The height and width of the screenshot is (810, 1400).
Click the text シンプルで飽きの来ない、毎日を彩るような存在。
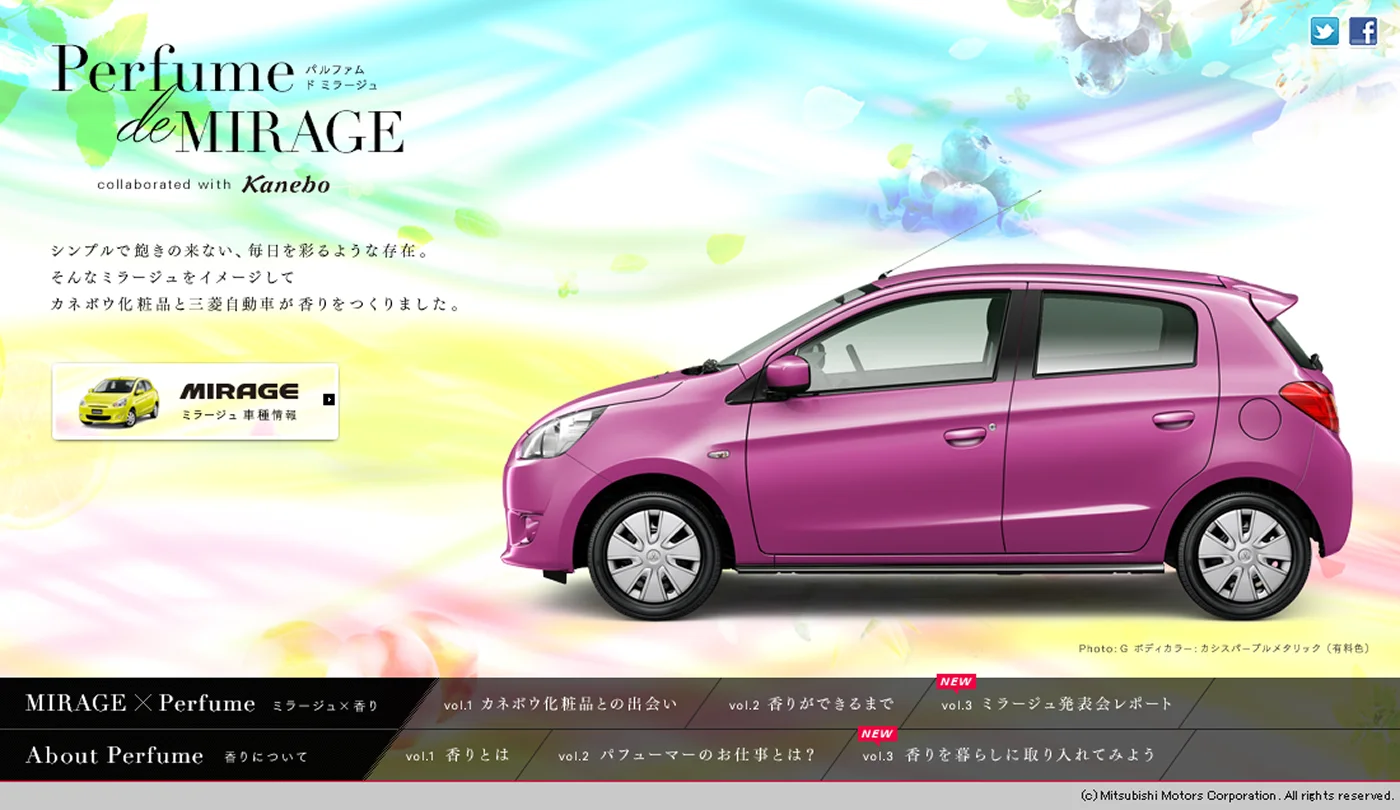tap(240, 251)
